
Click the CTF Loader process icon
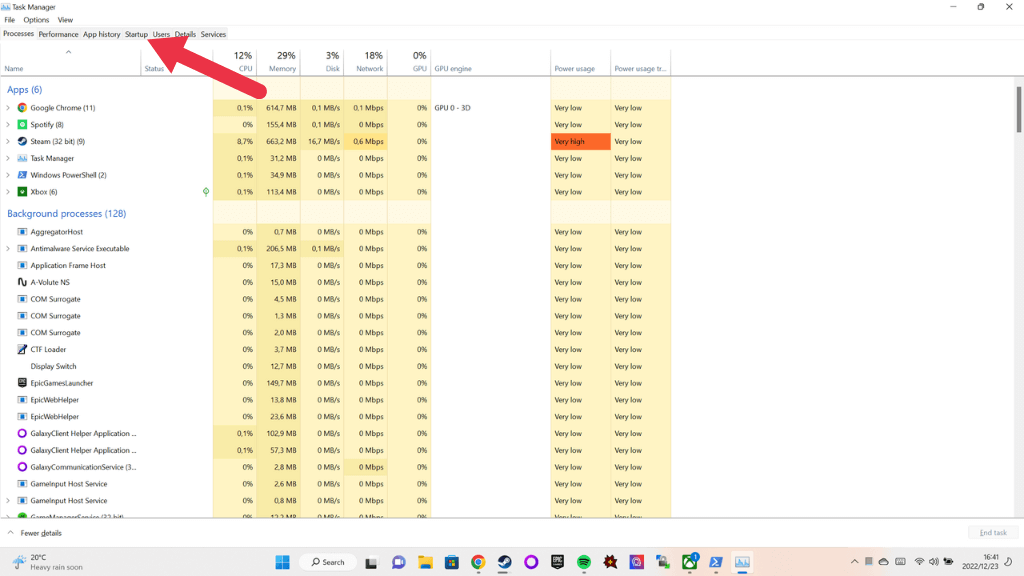[22, 350]
